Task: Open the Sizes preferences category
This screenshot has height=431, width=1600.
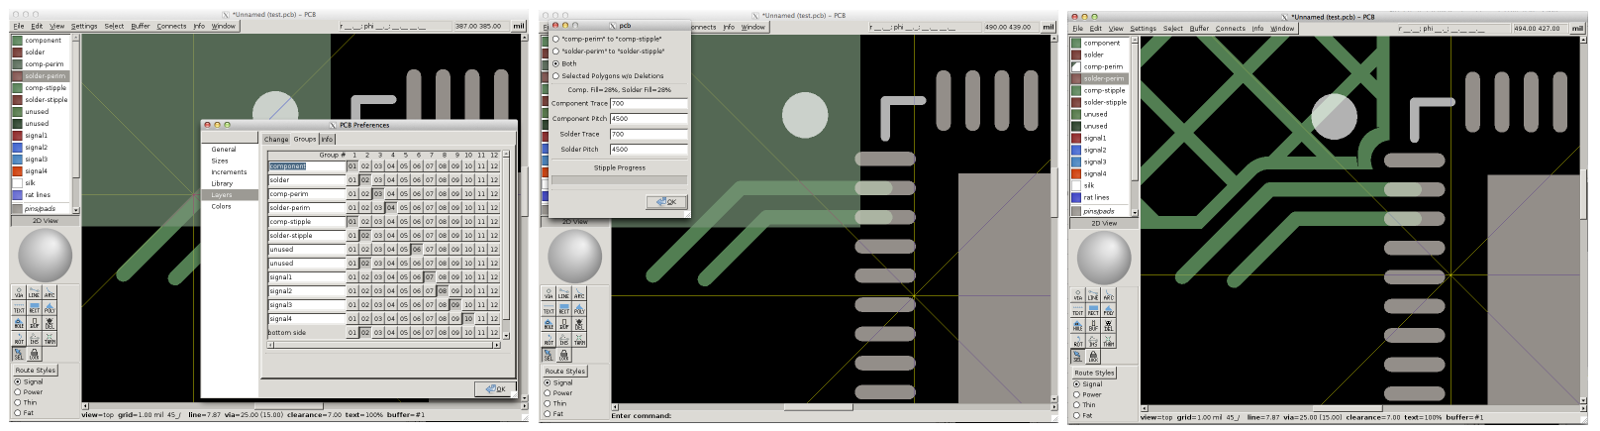Action: pyautogui.click(x=220, y=160)
